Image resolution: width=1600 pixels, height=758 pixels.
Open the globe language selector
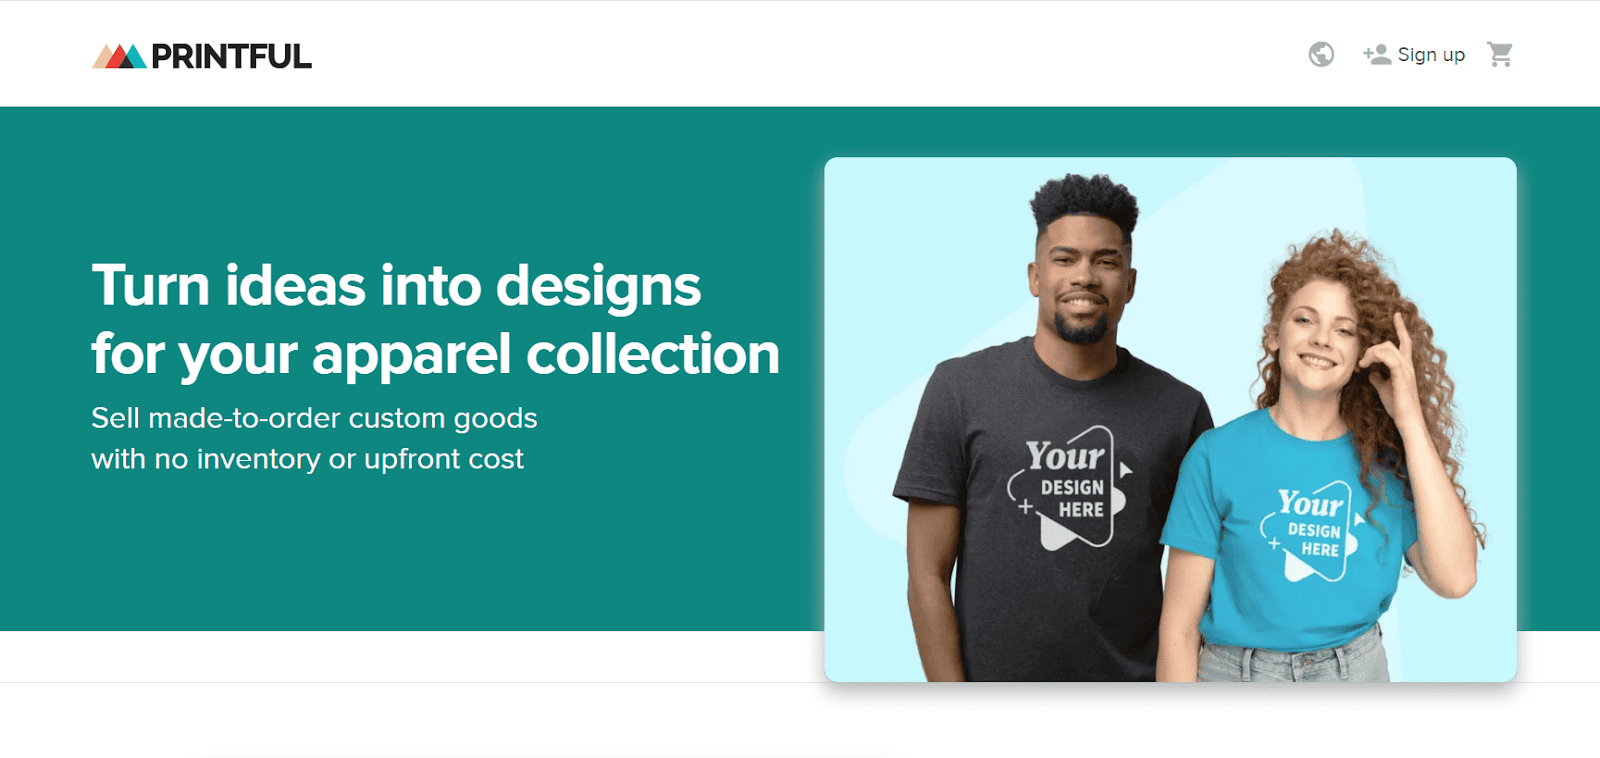pyautogui.click(x=1321, y=54)
